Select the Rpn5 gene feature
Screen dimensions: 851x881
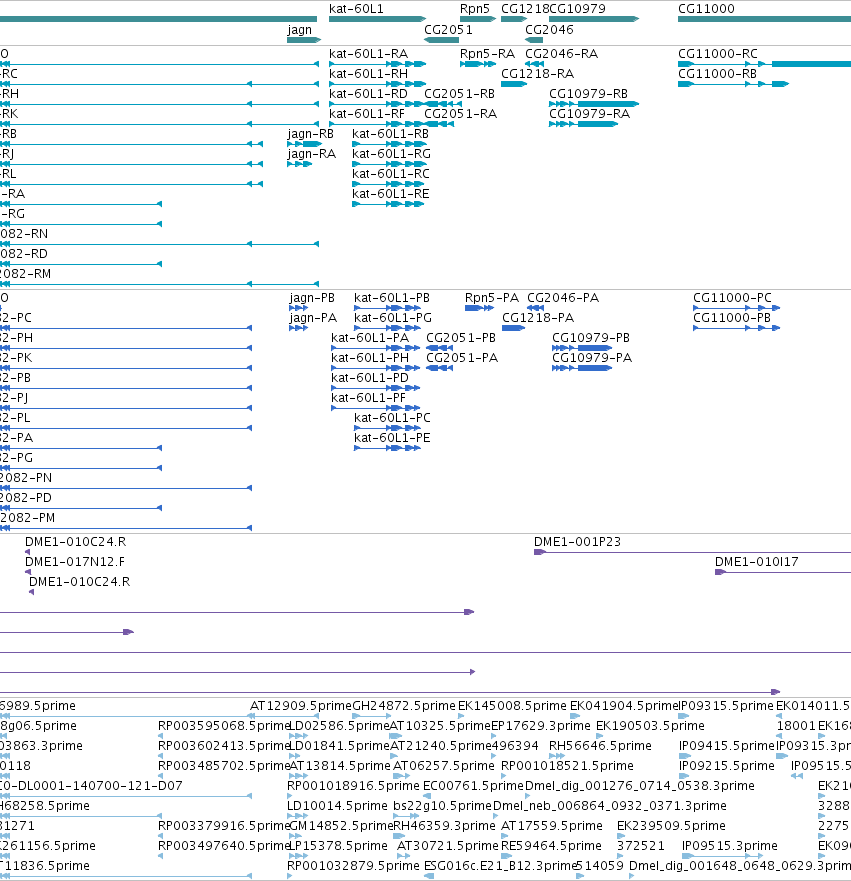coord(477,19)
